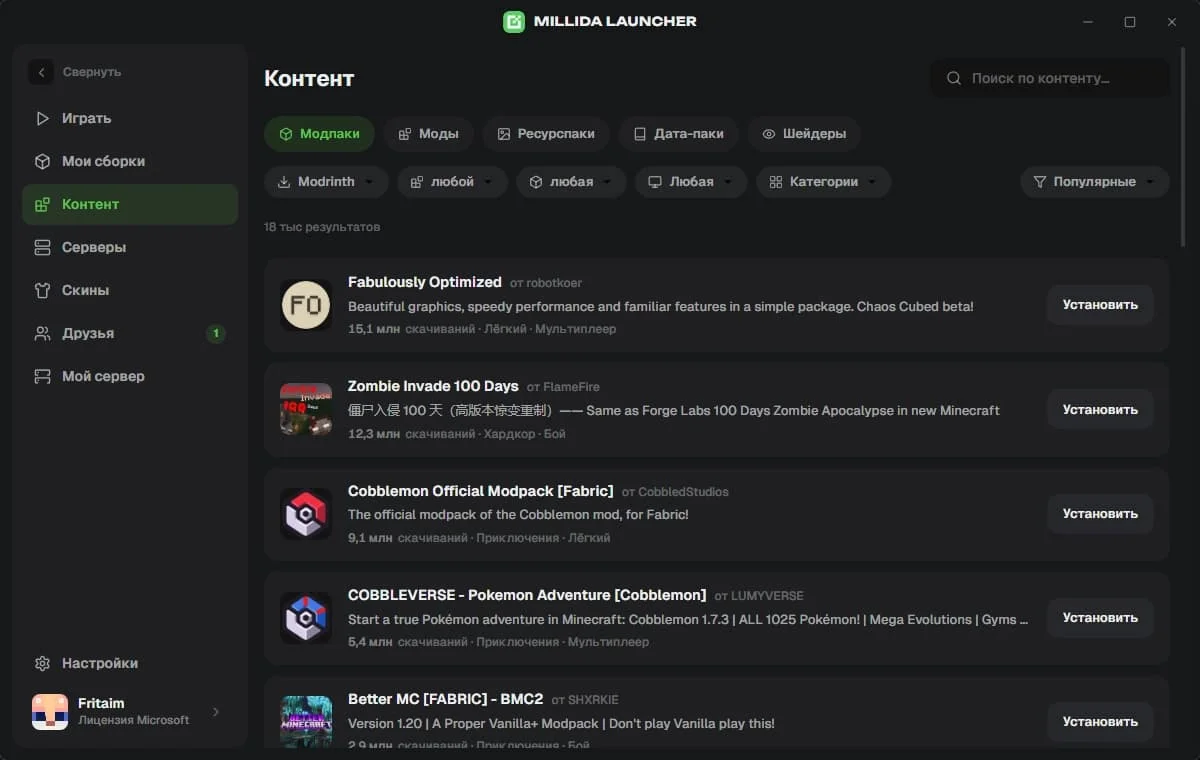Open Мой сервер section
1200x760 pixels.
(x=130, y=376)
